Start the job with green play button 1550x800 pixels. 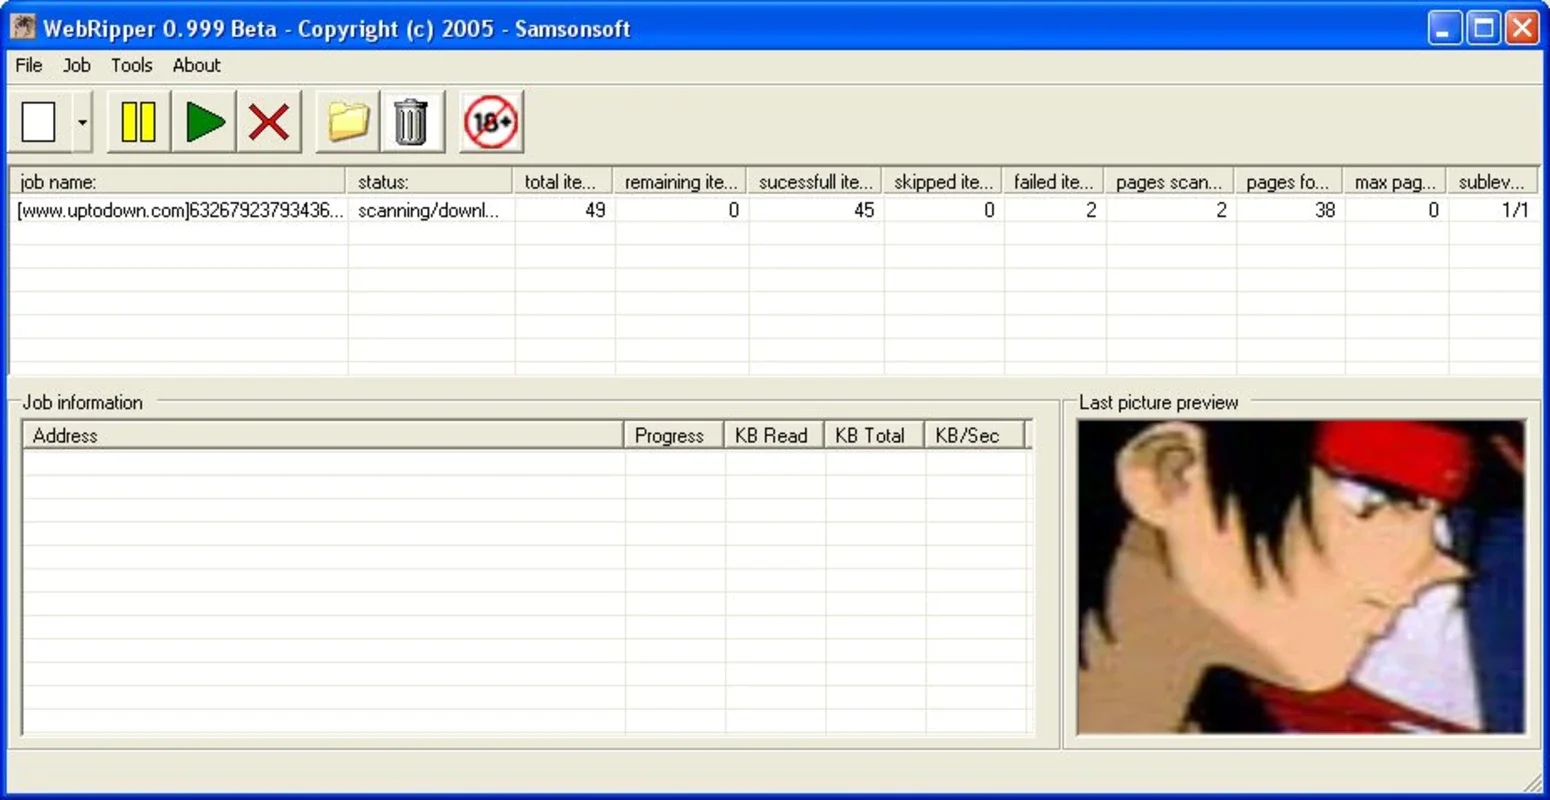pyautogui.click(x=204, y=122)
